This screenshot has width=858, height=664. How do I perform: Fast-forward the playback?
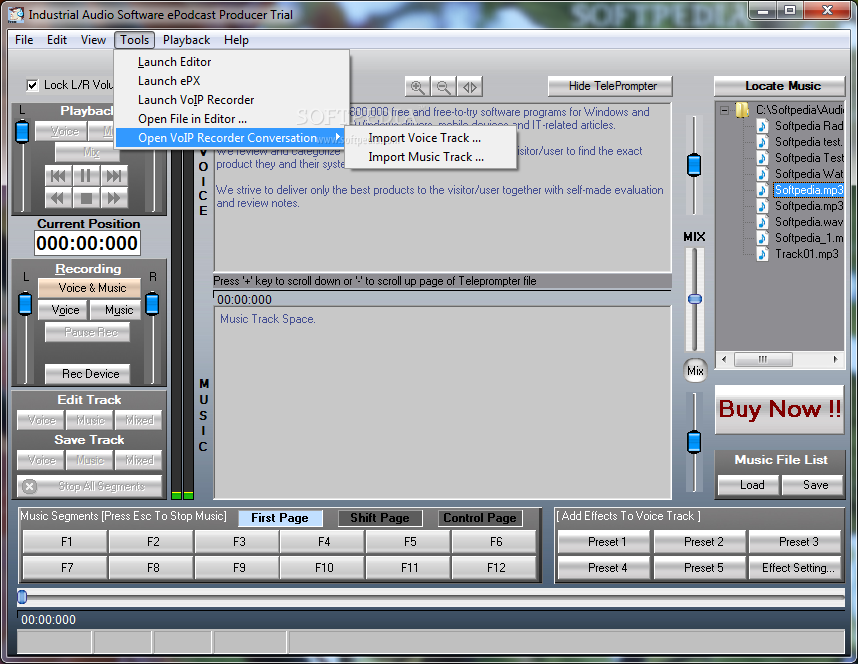click(x=114, y=198)
